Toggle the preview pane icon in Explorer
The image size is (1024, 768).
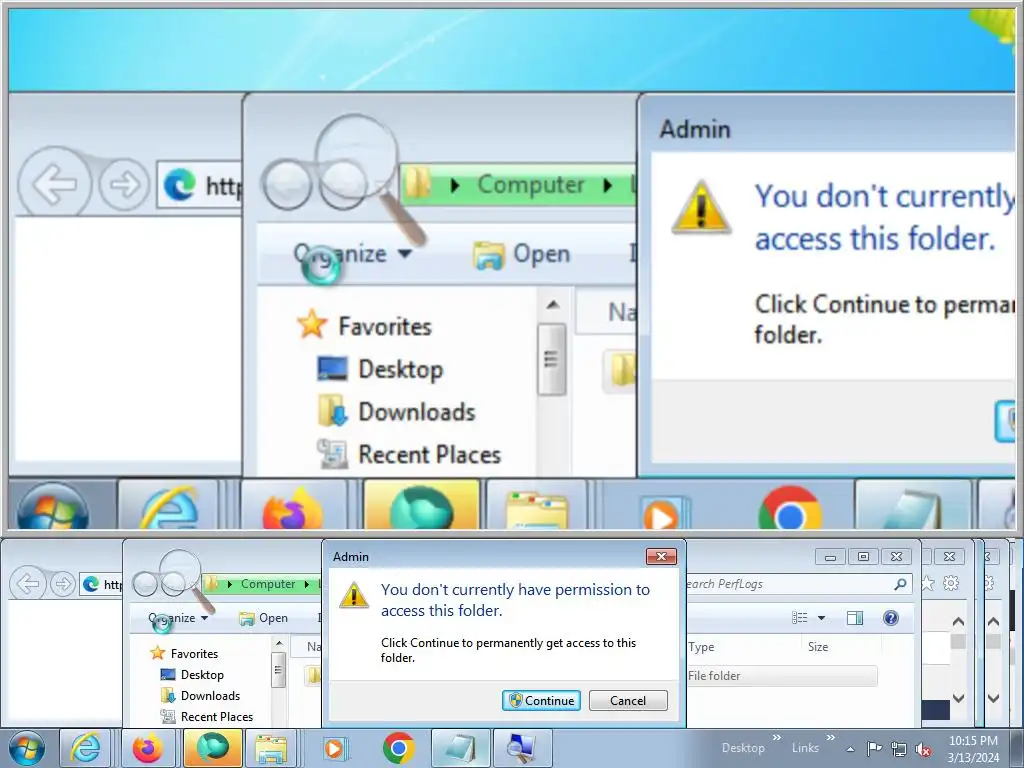tap(854, 618)
